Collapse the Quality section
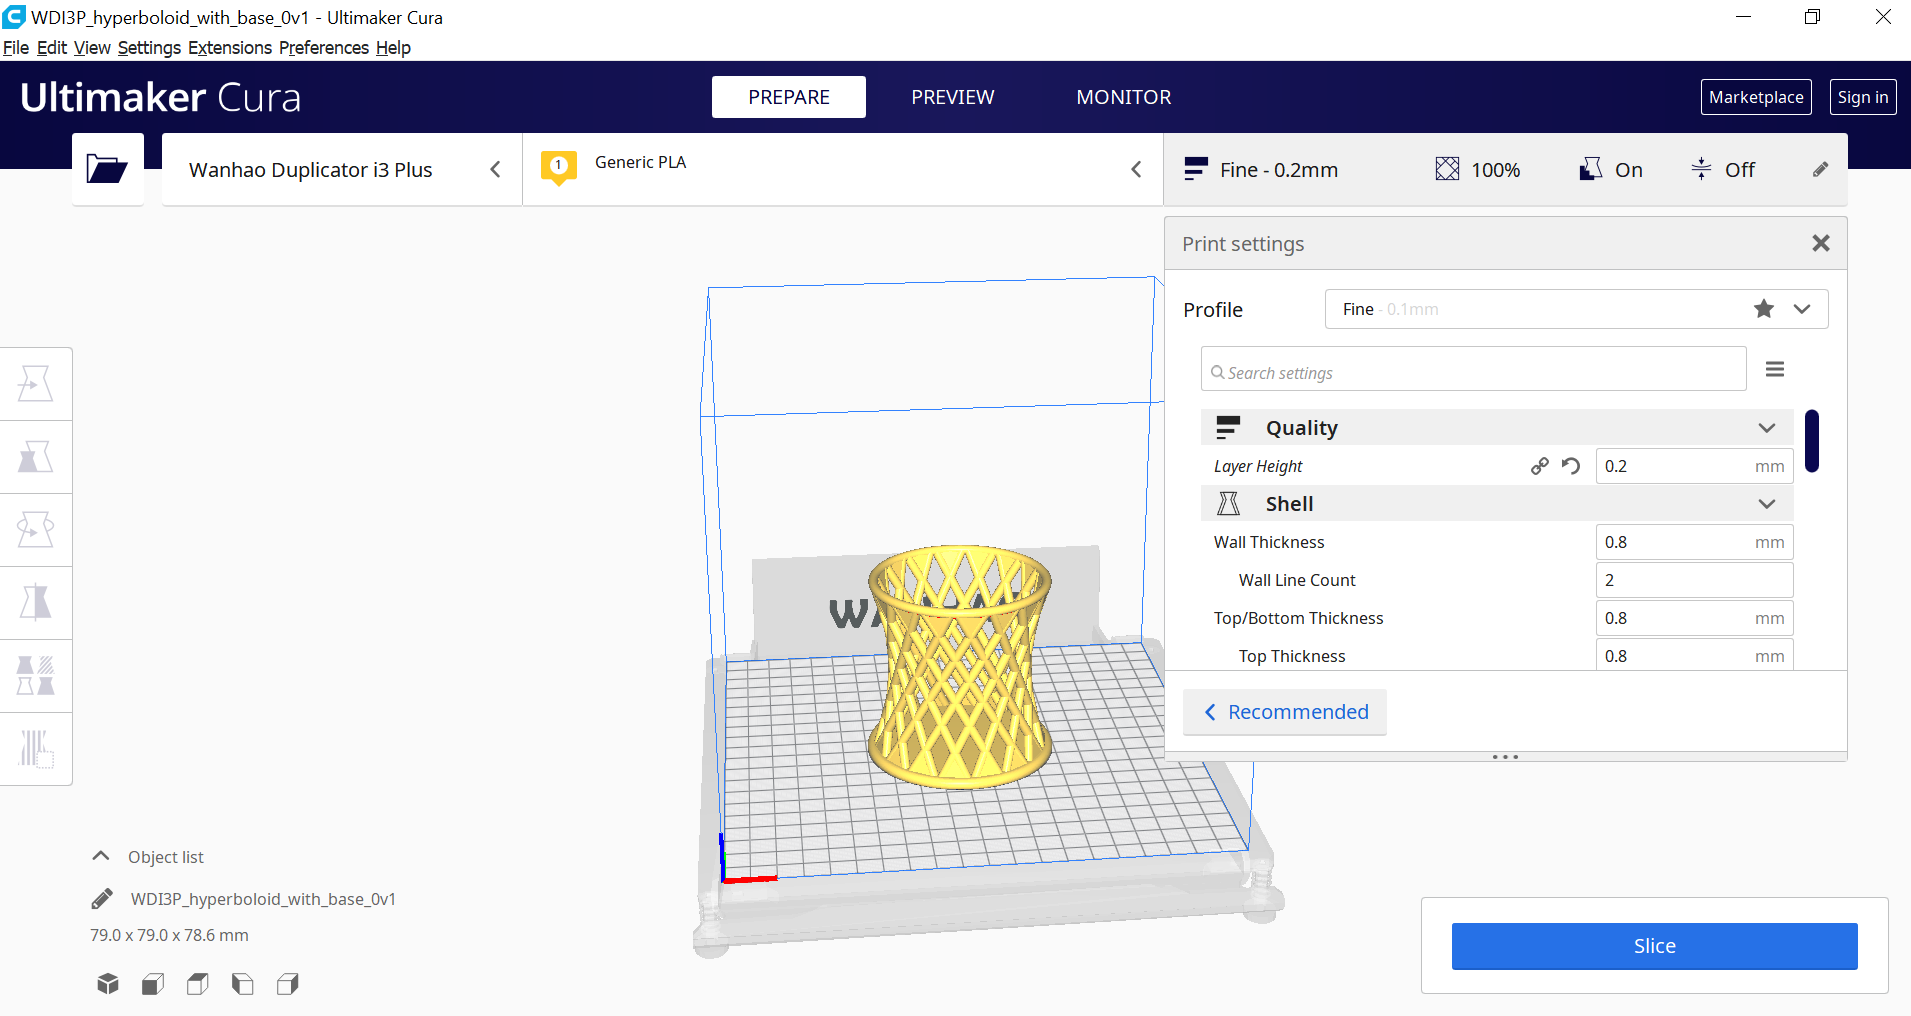Viewport: 1911px width, 1016px height. coord(1767,428)
